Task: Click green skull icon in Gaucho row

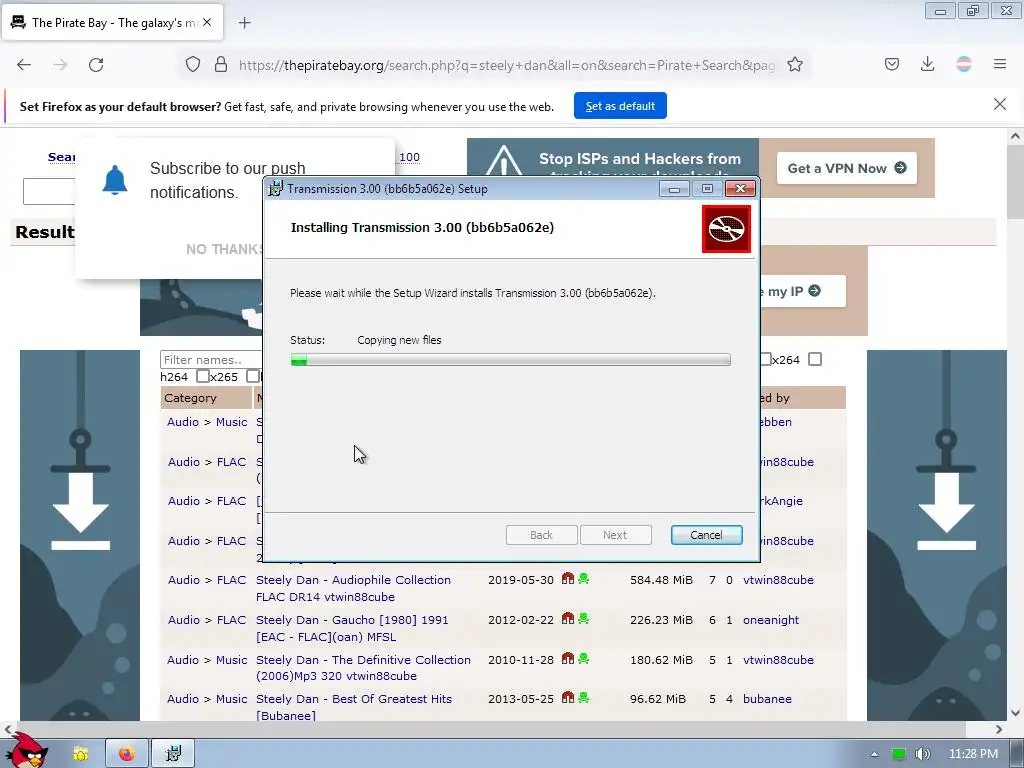Action: pyautogui.click(x=584, y=618)
